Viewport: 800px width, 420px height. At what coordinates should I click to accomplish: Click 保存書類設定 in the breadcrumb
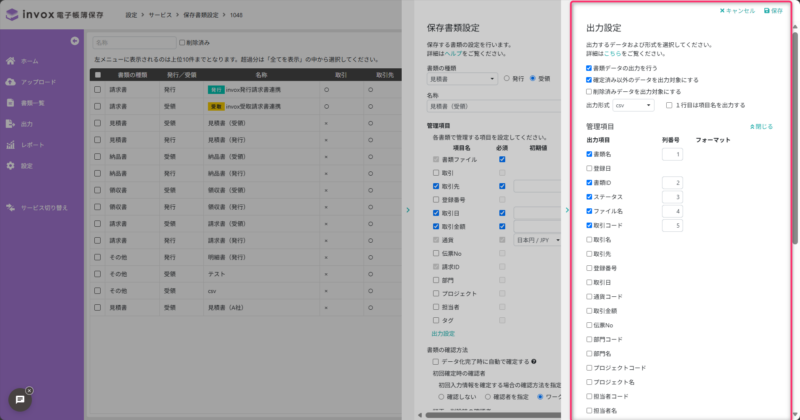pyautogui.click(x=201, y=15)
